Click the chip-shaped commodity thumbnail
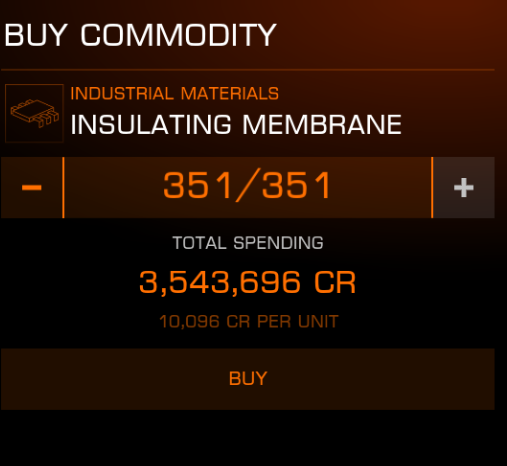Image resolution: width=507 pixels, height=466 pixels. [34, 113]
